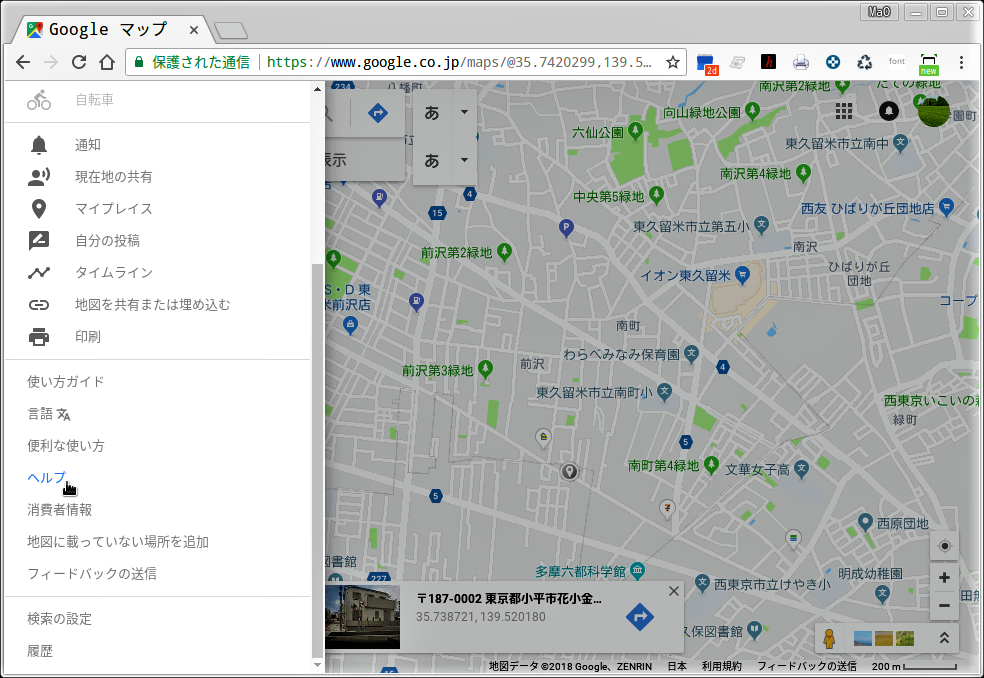The width and height of the screenshot is (984, 678).
Task: Click the URL address bar
Action: point(405,62)
